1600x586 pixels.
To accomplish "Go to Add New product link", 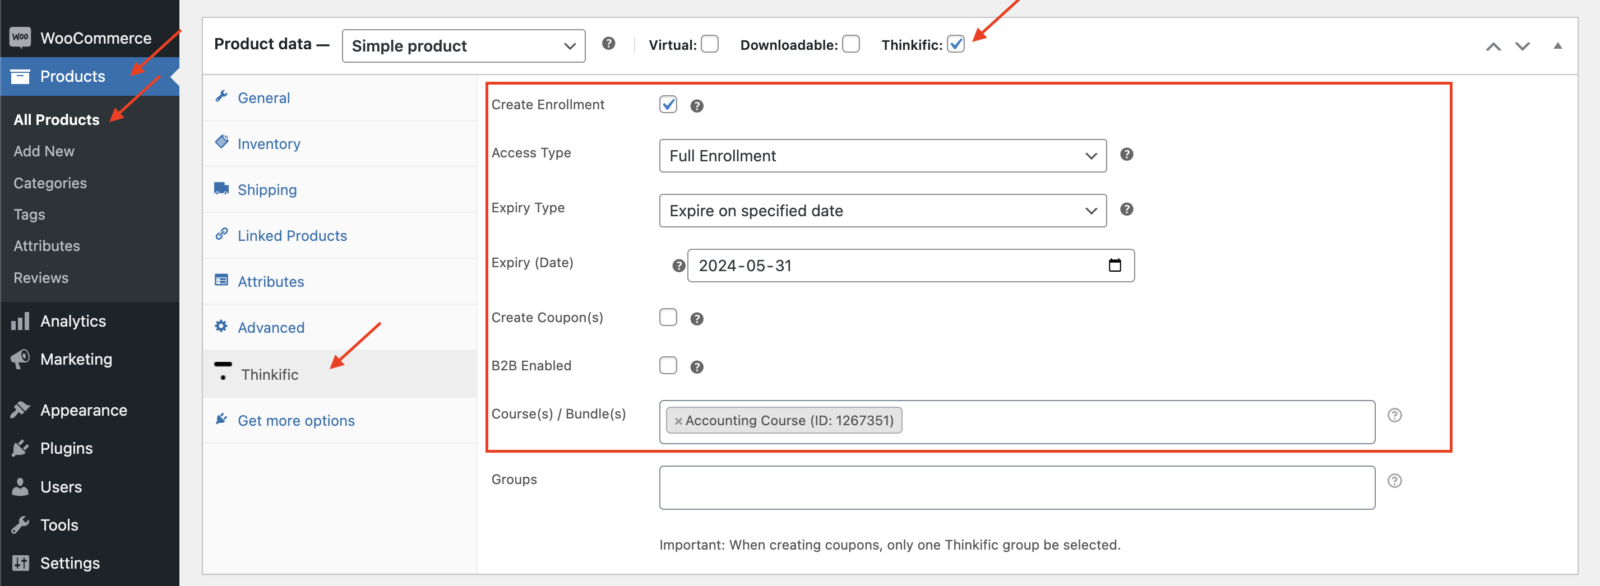I will coord(44,151).
